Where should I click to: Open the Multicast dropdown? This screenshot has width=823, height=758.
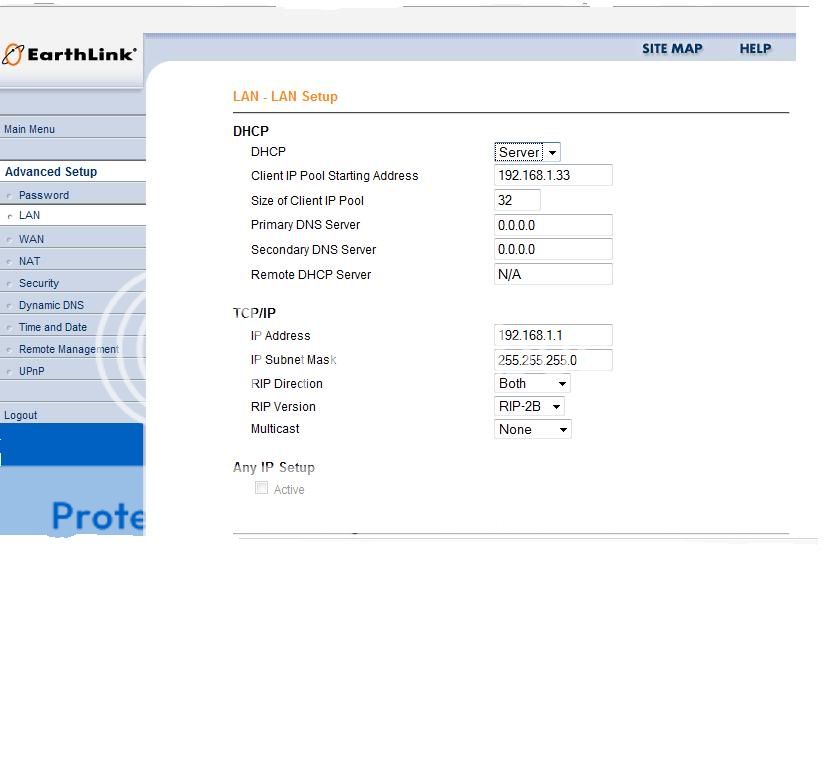pos(532,430)
